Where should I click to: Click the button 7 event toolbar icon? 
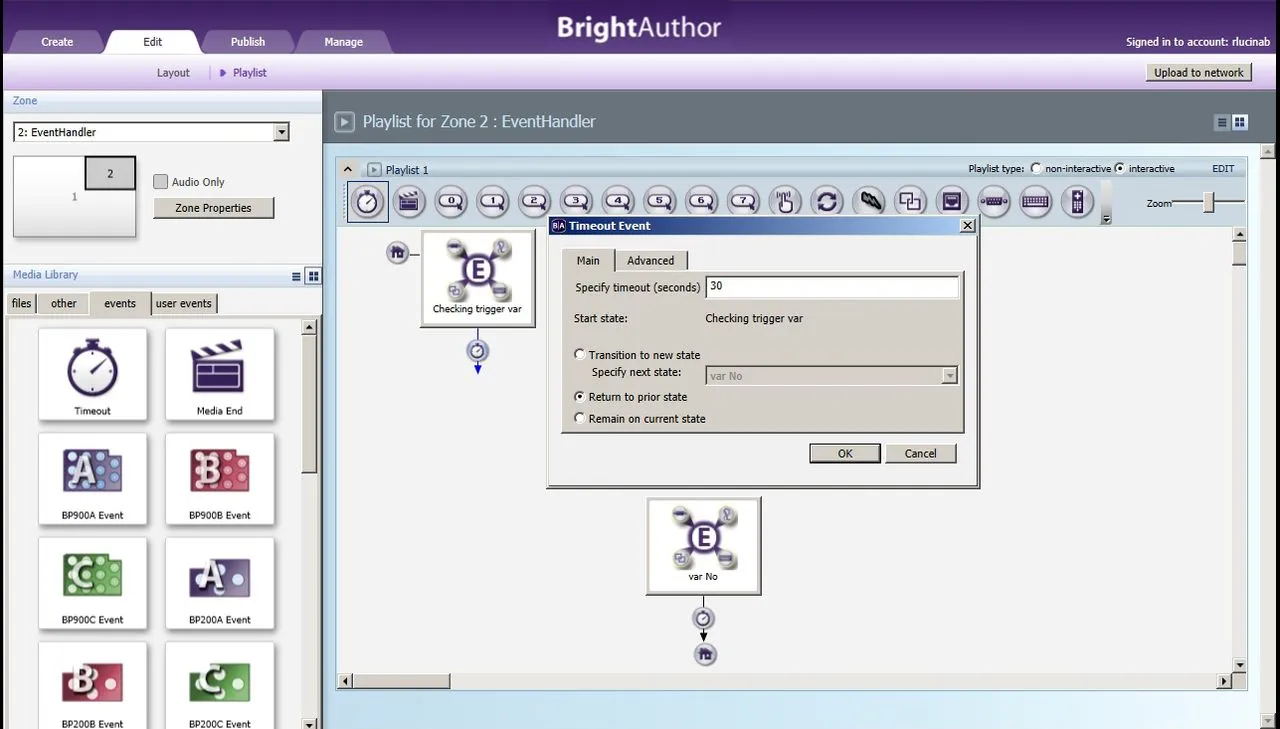pos(743,201)
